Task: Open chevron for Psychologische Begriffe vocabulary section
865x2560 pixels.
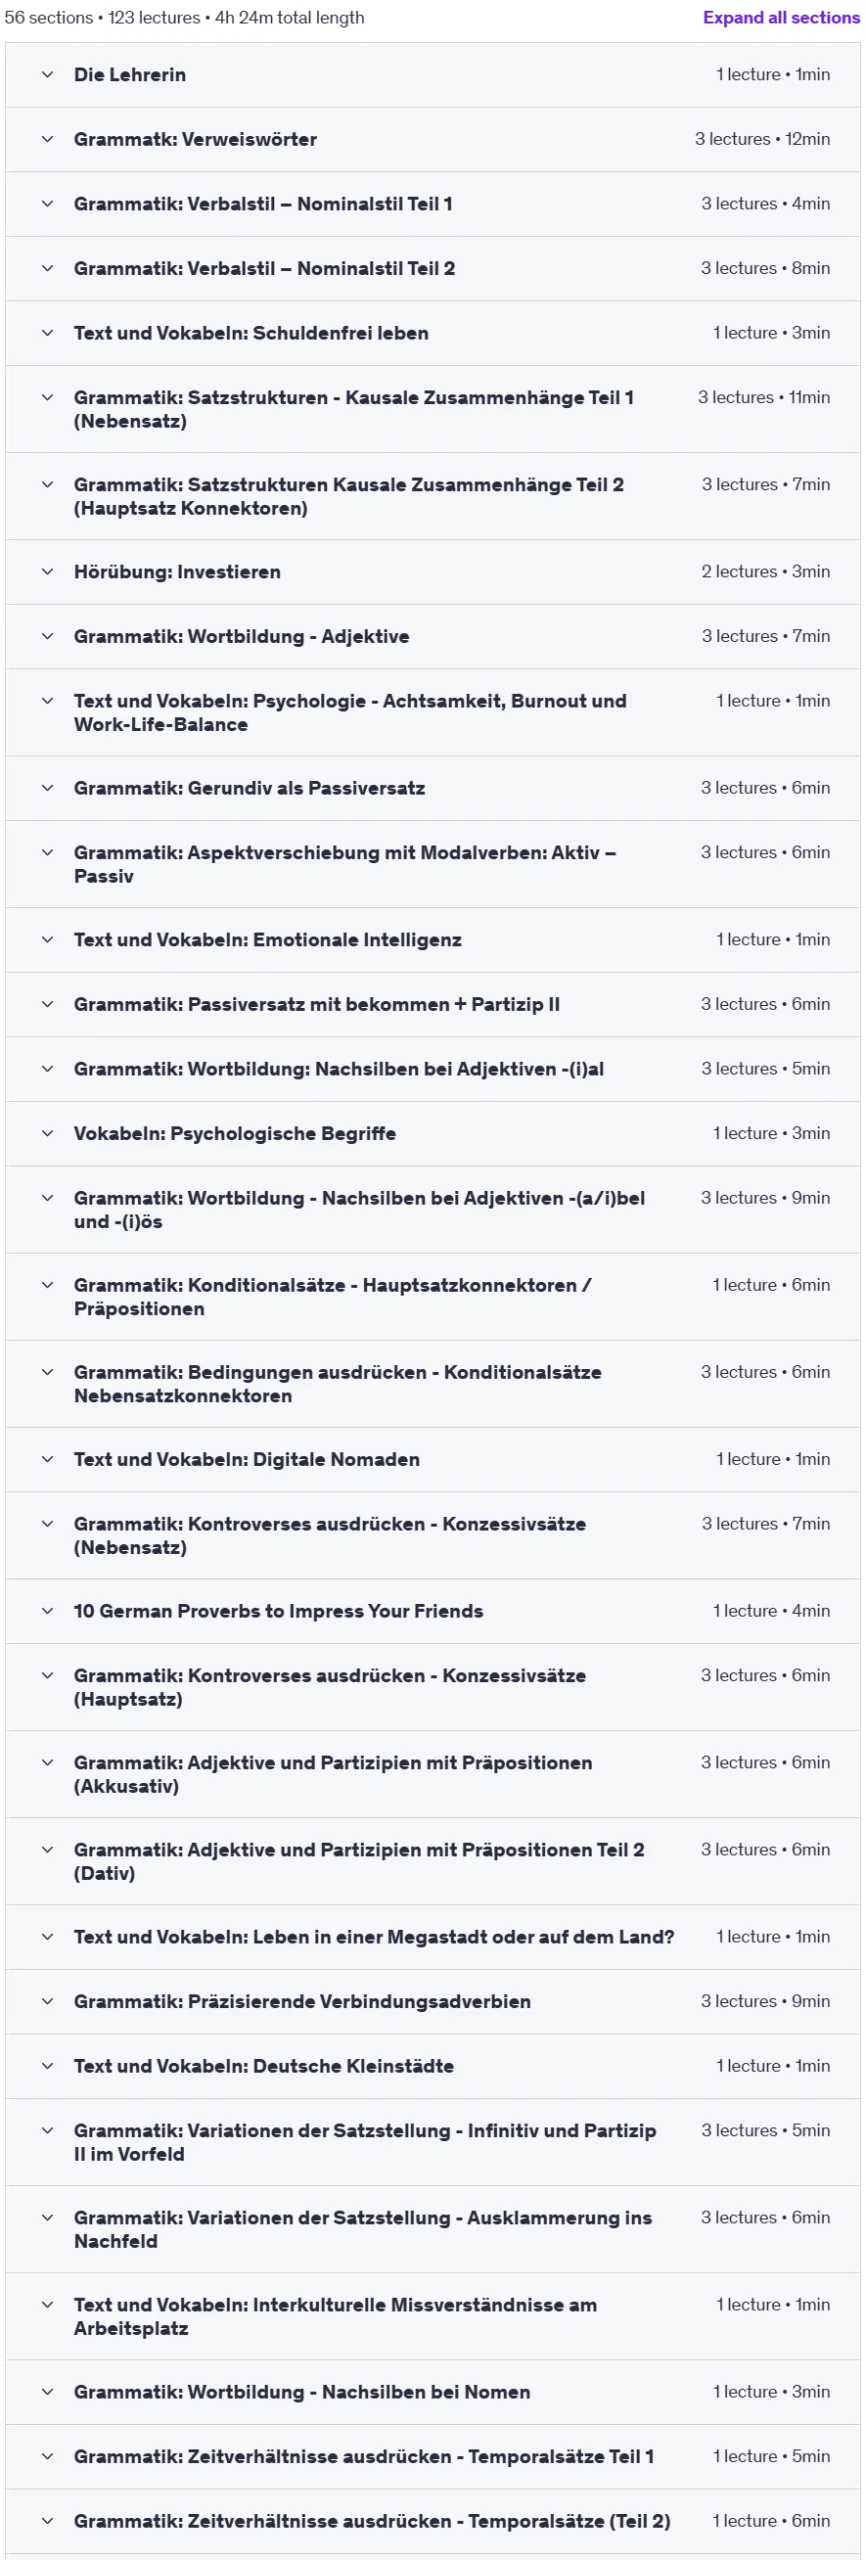Action: (x=47, y=1133)
